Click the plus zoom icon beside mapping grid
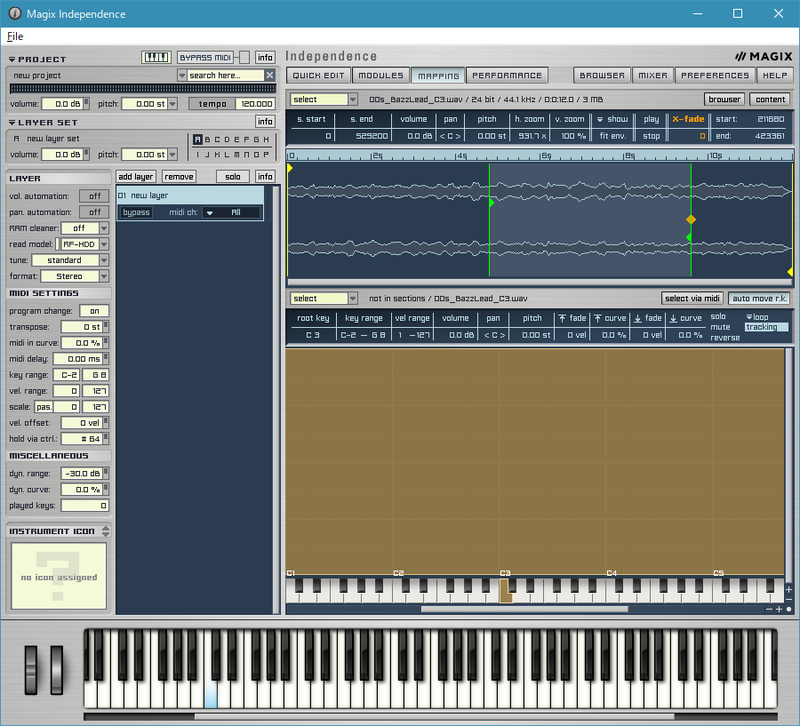The width and height of the screenshot is (800, 726). pyautogui.click(x=789, y=589)
